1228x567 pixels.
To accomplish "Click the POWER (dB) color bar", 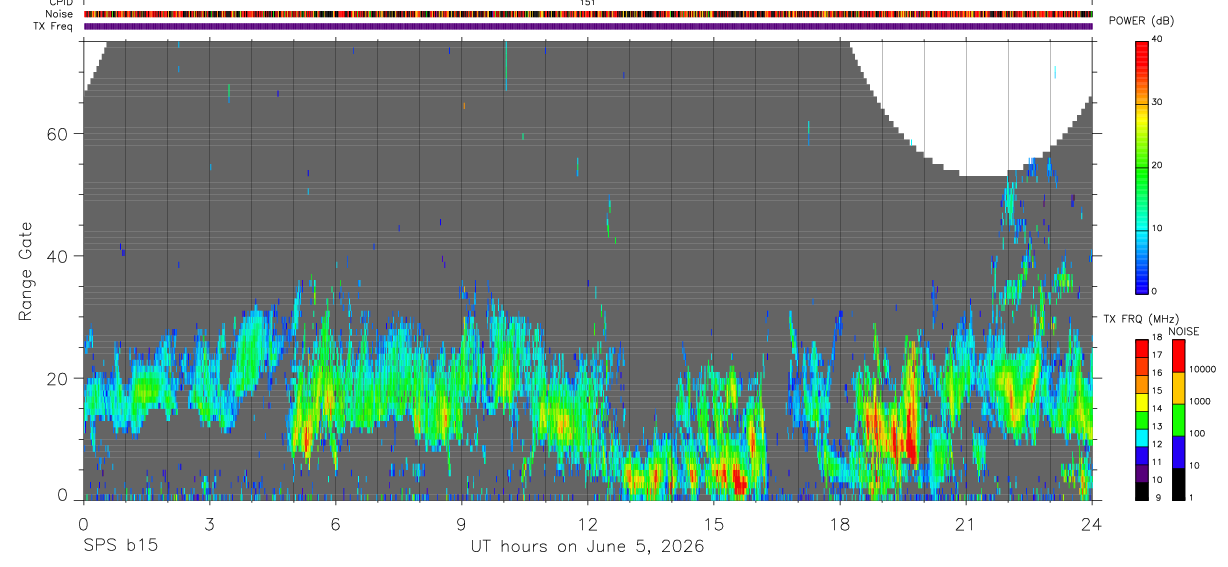I will 1141,166.
